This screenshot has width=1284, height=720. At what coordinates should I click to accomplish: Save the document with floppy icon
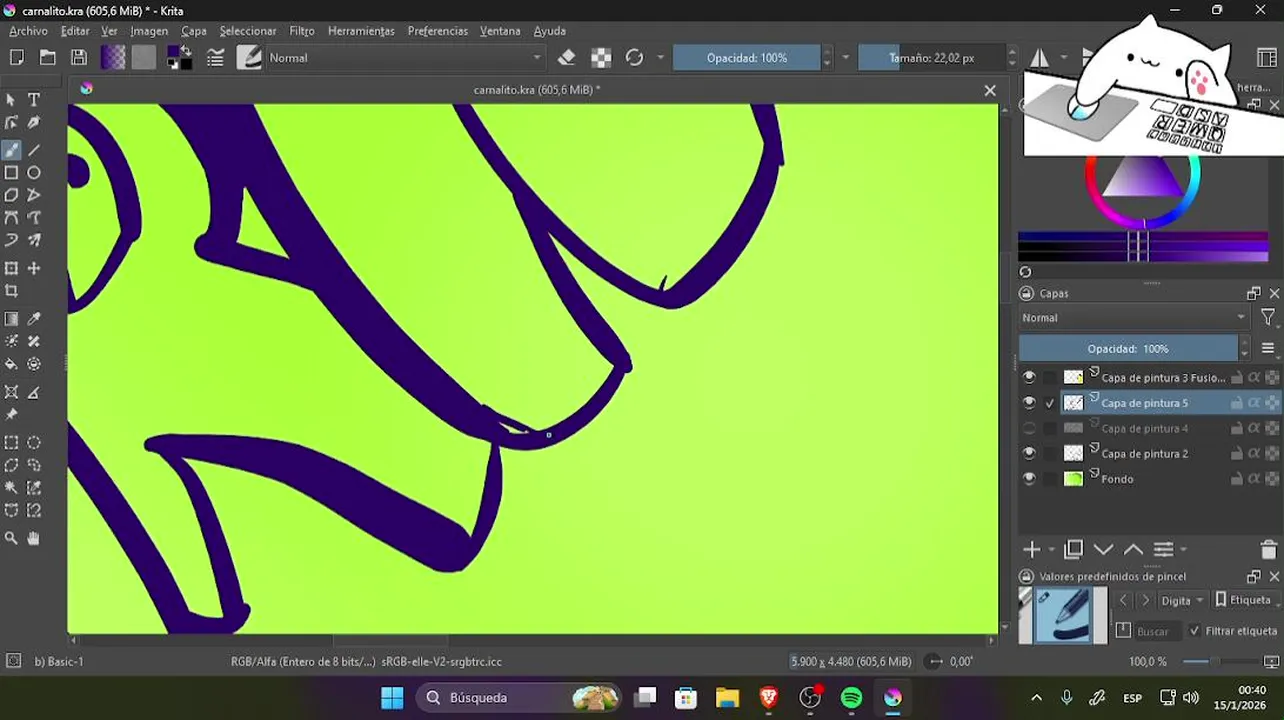[x=78, y=58]
